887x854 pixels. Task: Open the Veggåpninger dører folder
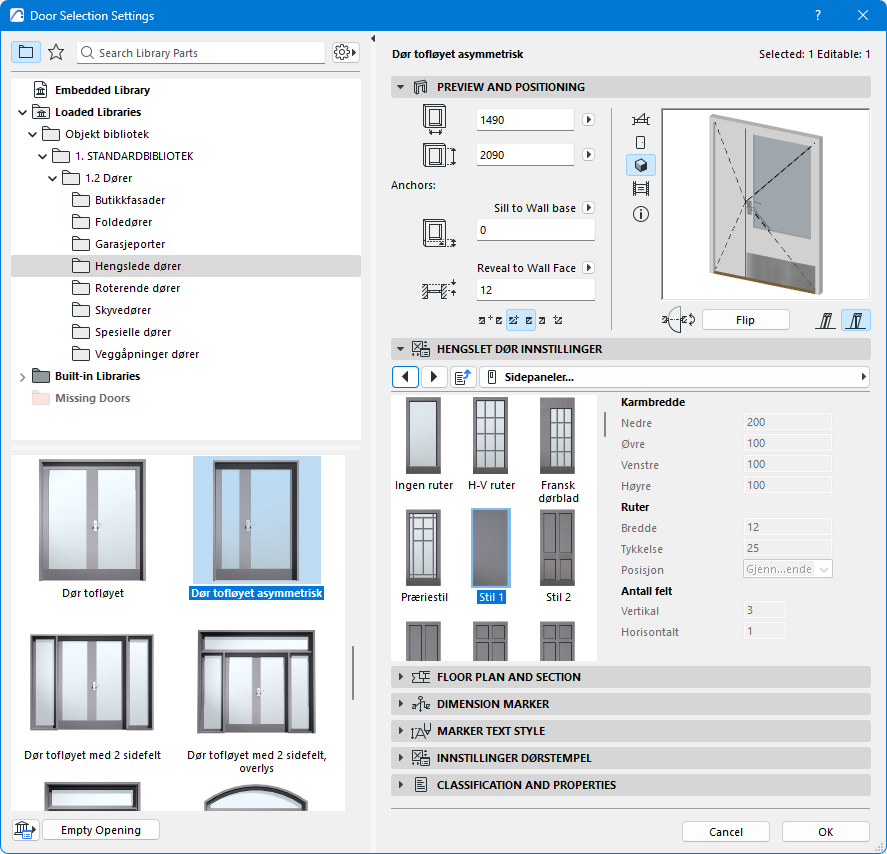[147, 355]
